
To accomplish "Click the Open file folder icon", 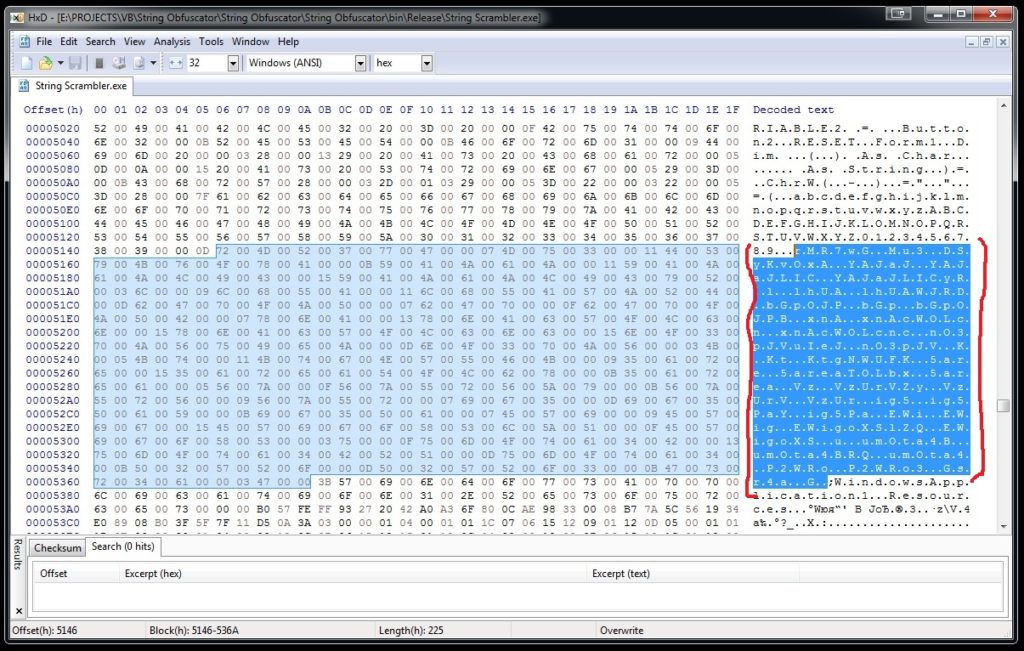I will point(45,63).
